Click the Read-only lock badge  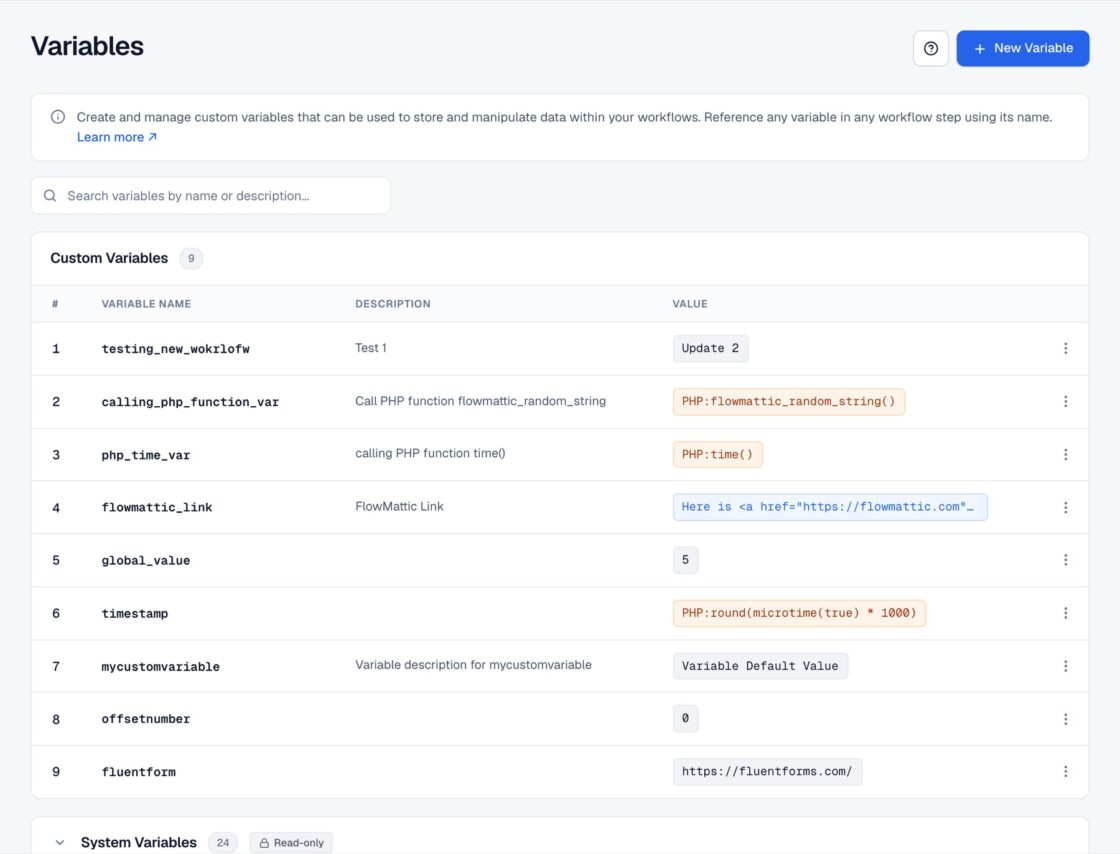tap(291, 843)
